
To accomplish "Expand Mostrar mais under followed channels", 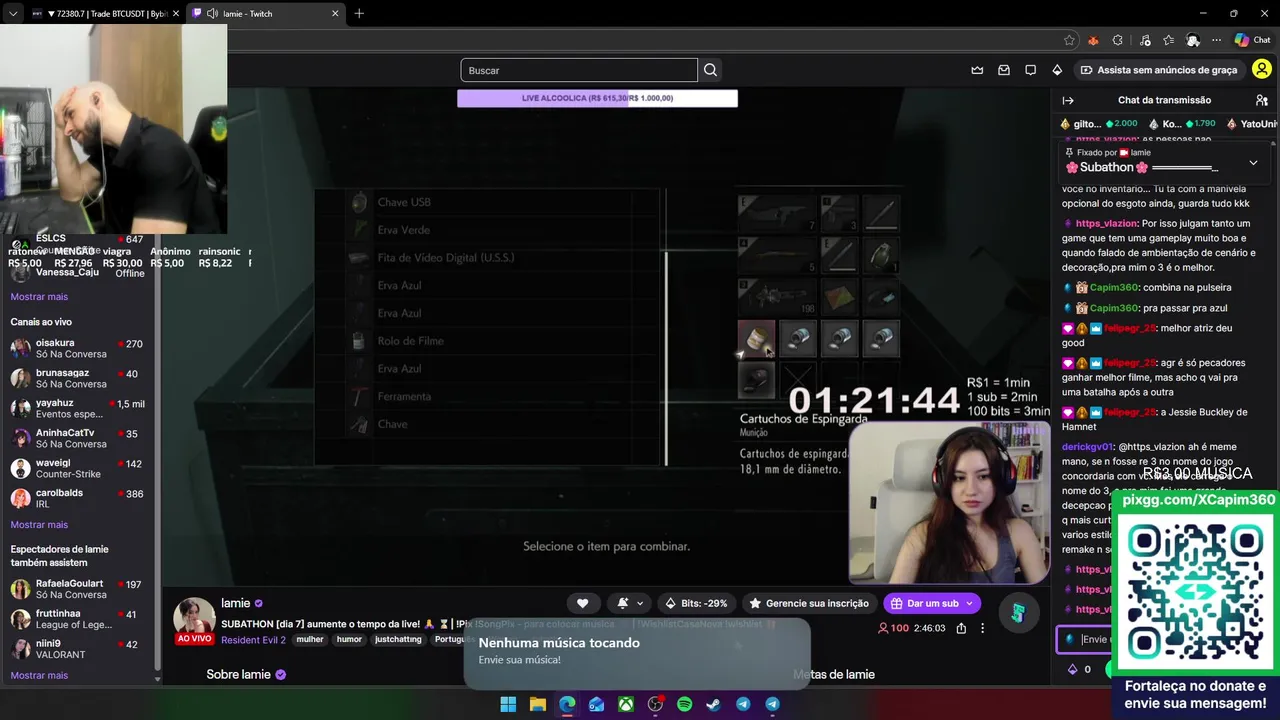I will coord(39,297).
